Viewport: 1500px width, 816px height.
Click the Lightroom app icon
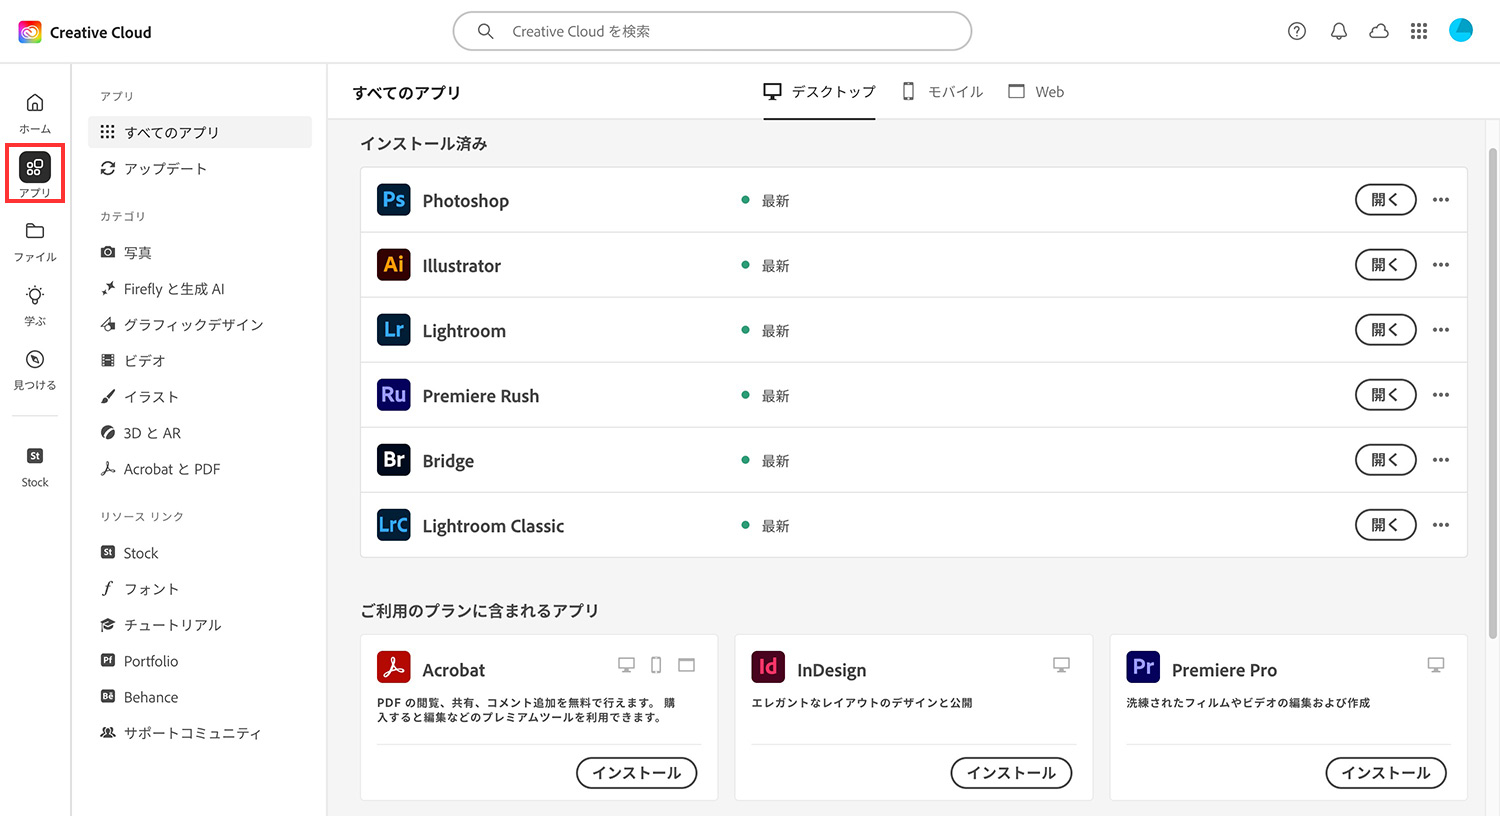click(x=394, y=330)
